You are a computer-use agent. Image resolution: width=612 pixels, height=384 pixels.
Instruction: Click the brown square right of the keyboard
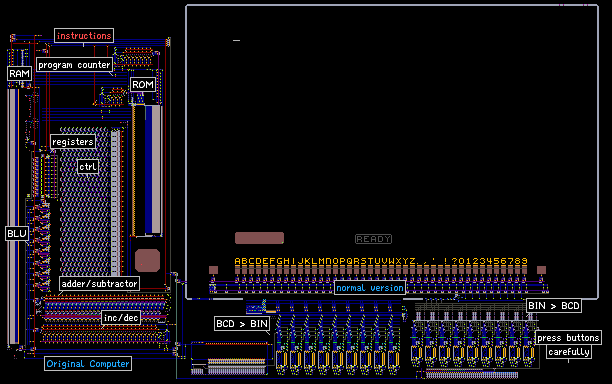(541, 270)
